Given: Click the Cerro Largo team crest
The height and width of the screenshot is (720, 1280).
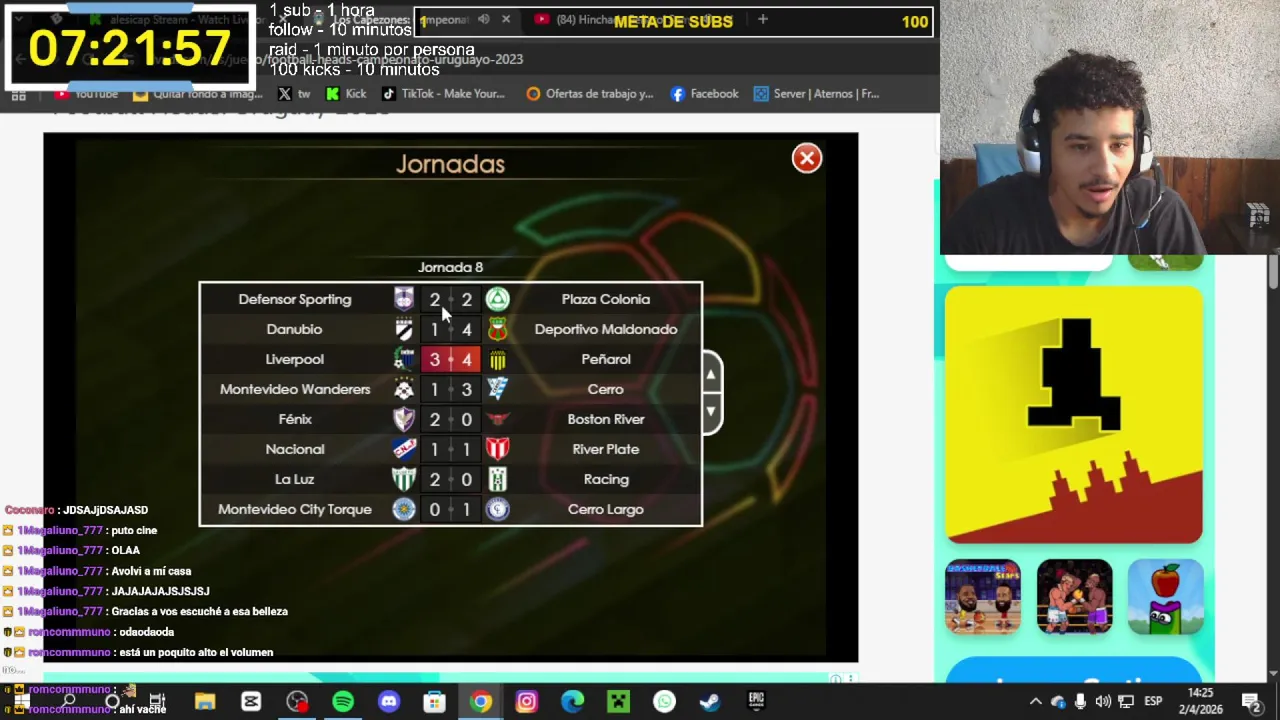Looking at the screenshot, I should point(497,509).
